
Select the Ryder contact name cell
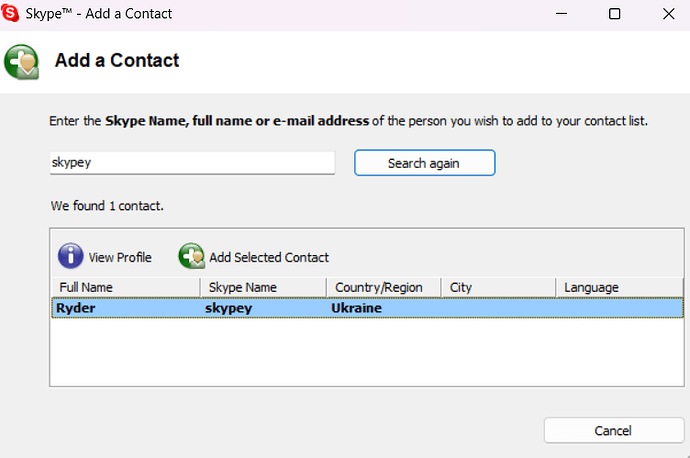coord(76,308)
